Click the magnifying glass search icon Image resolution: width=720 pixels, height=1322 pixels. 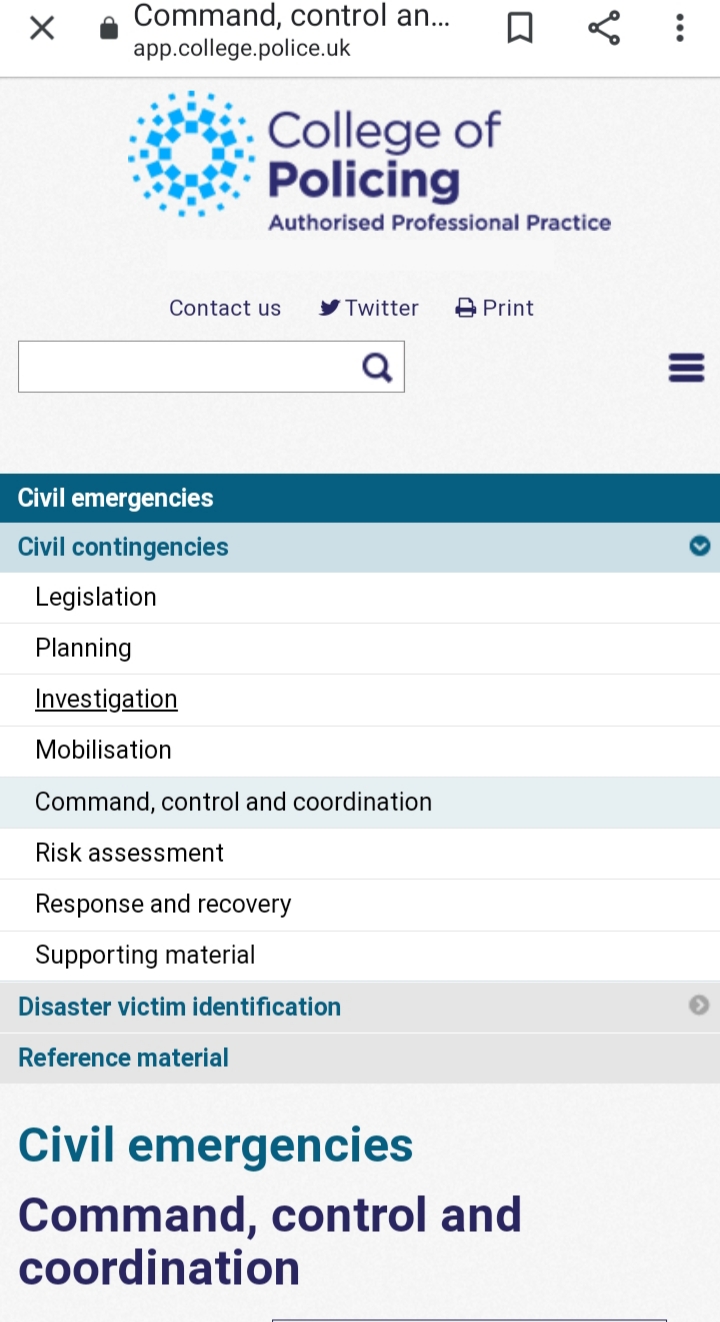[377, 368]
